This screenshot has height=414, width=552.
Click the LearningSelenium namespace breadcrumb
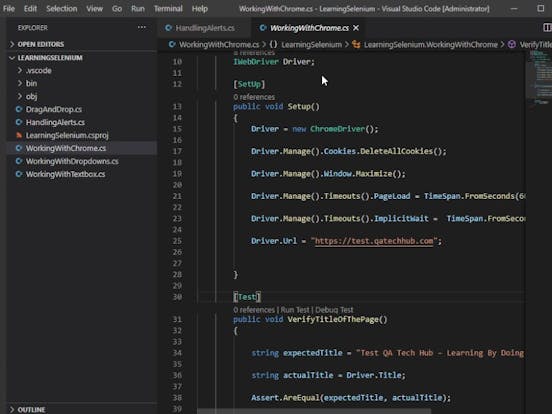point(312,45)
